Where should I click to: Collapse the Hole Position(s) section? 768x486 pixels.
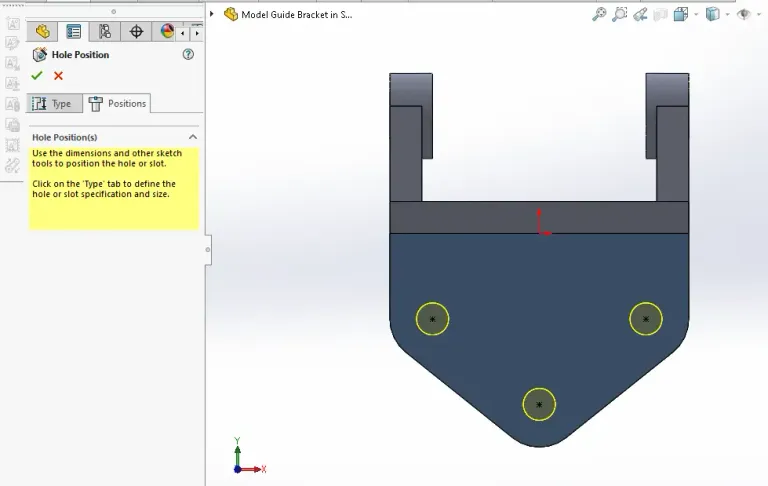[193, 137]
